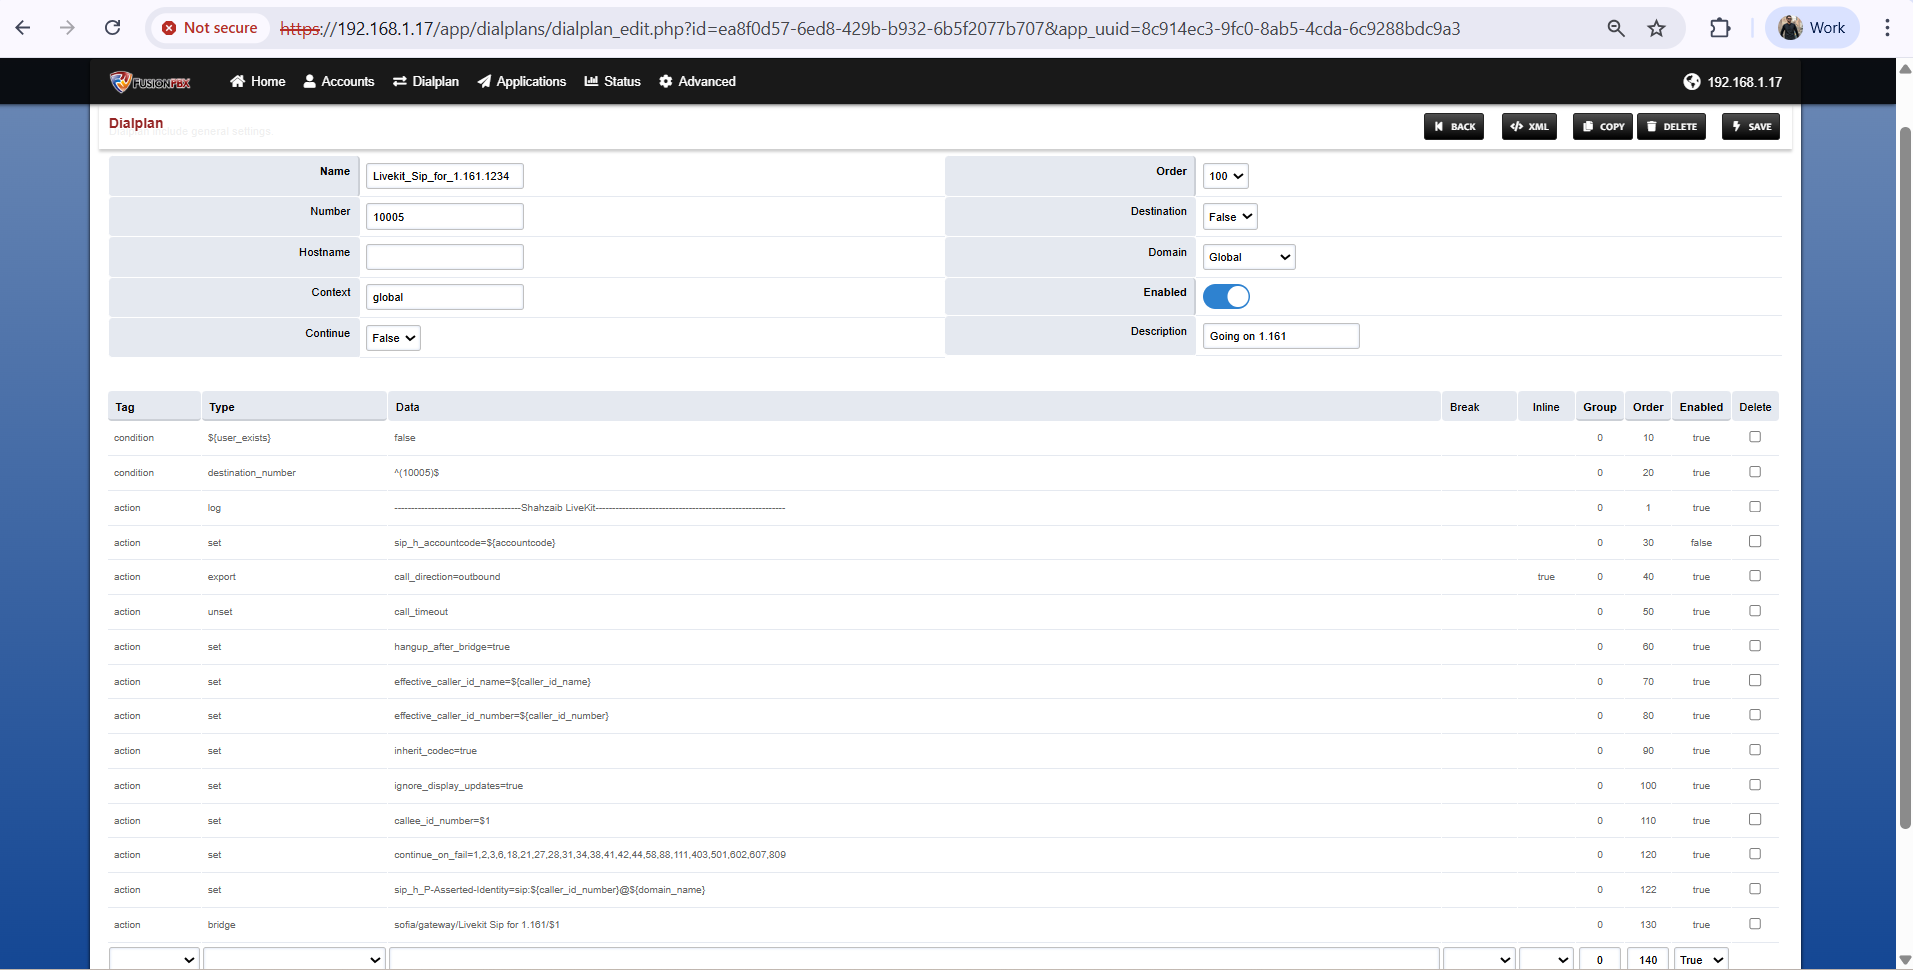
Task: Open the Advanced menu
Action: [697, 82]
